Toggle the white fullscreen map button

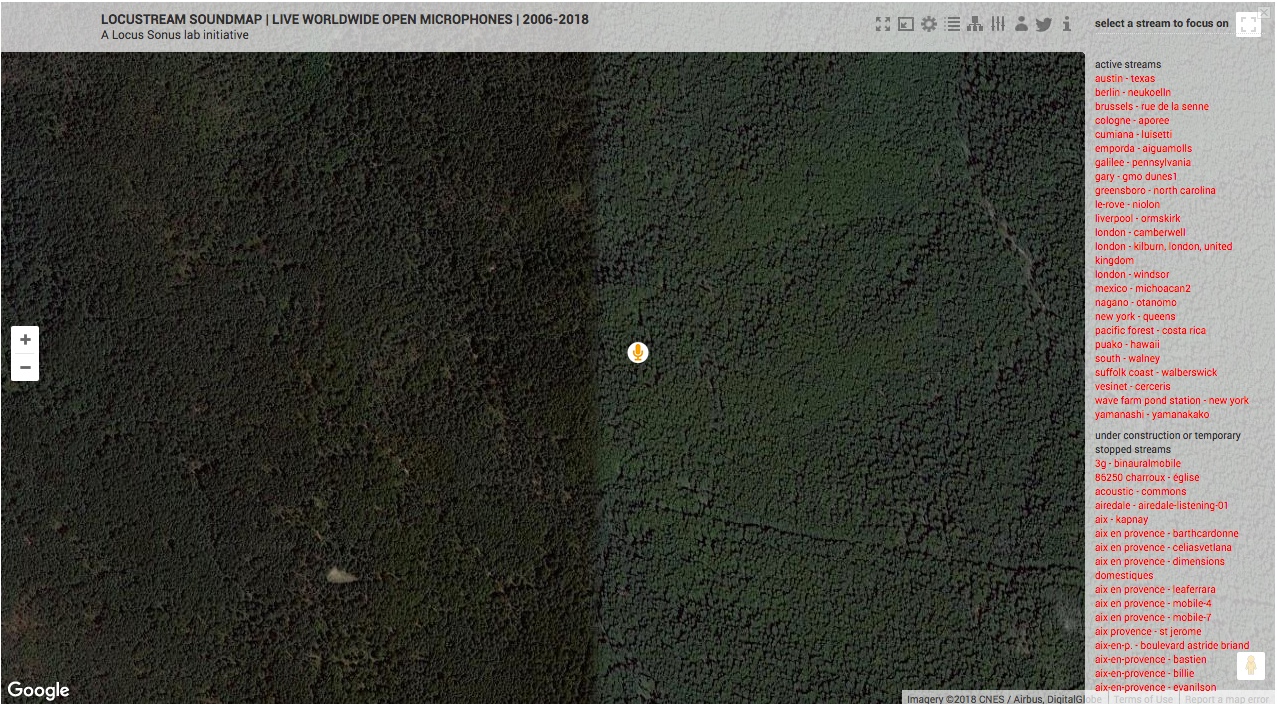1248,25
